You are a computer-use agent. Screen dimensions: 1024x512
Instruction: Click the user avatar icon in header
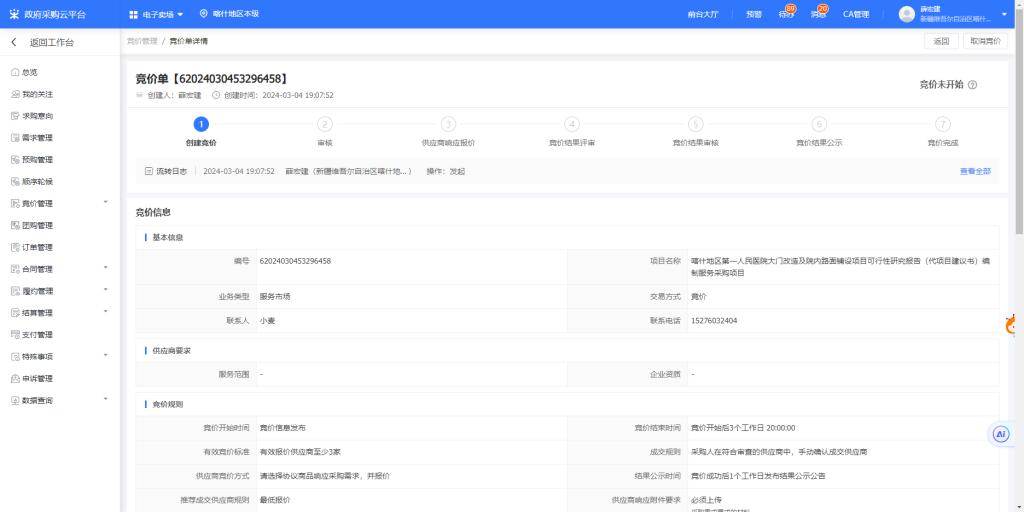coord(906,14)
